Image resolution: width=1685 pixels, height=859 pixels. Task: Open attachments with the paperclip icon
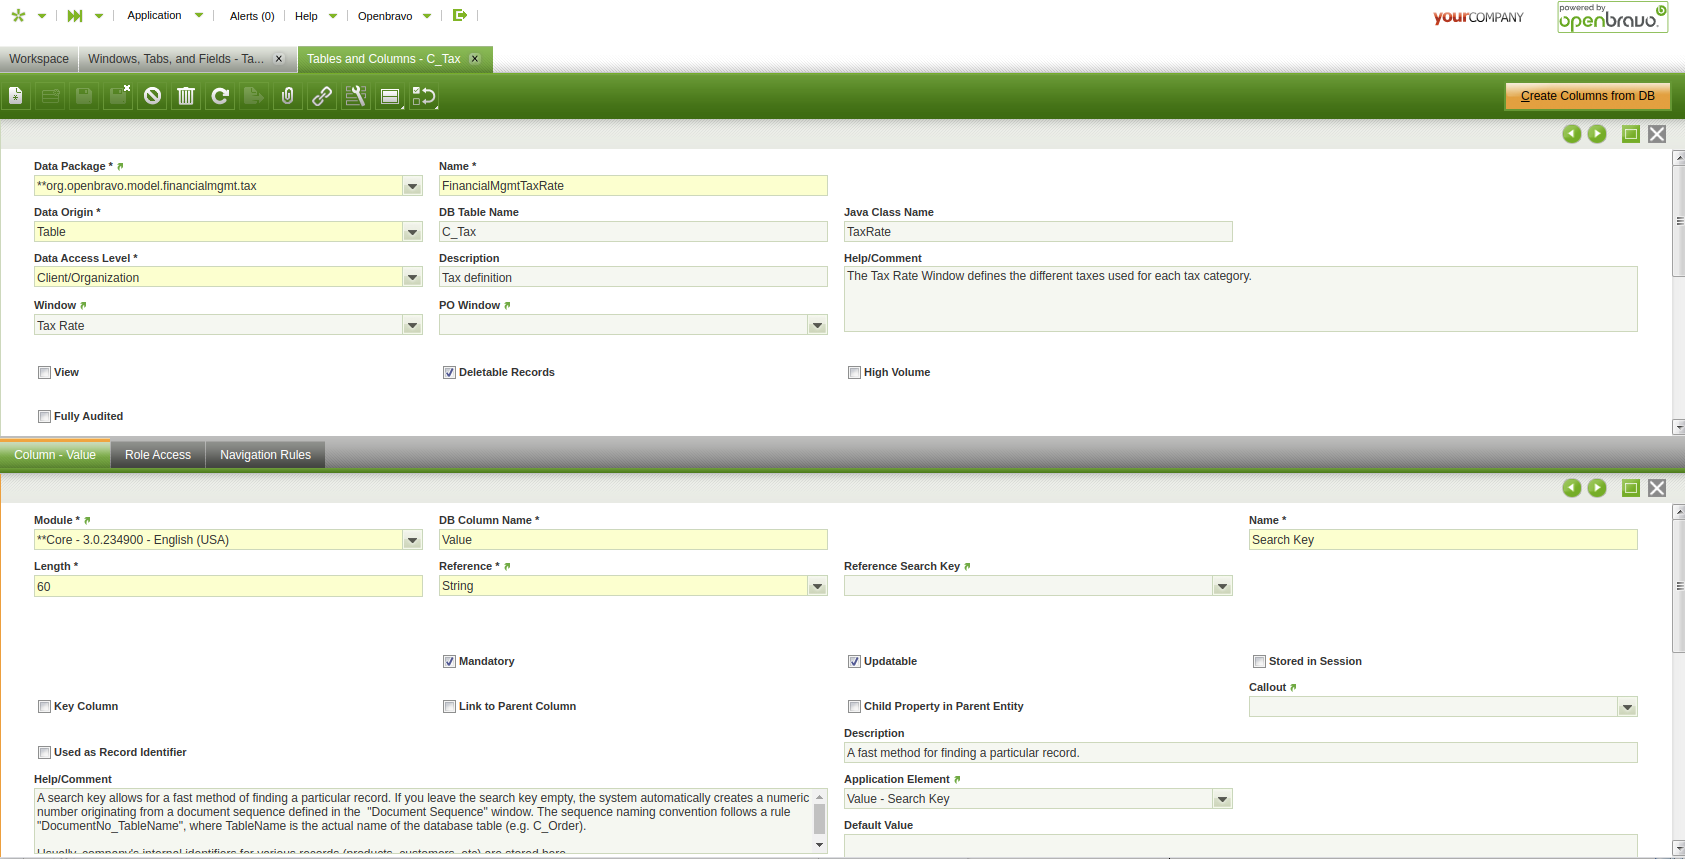point(288,96)
